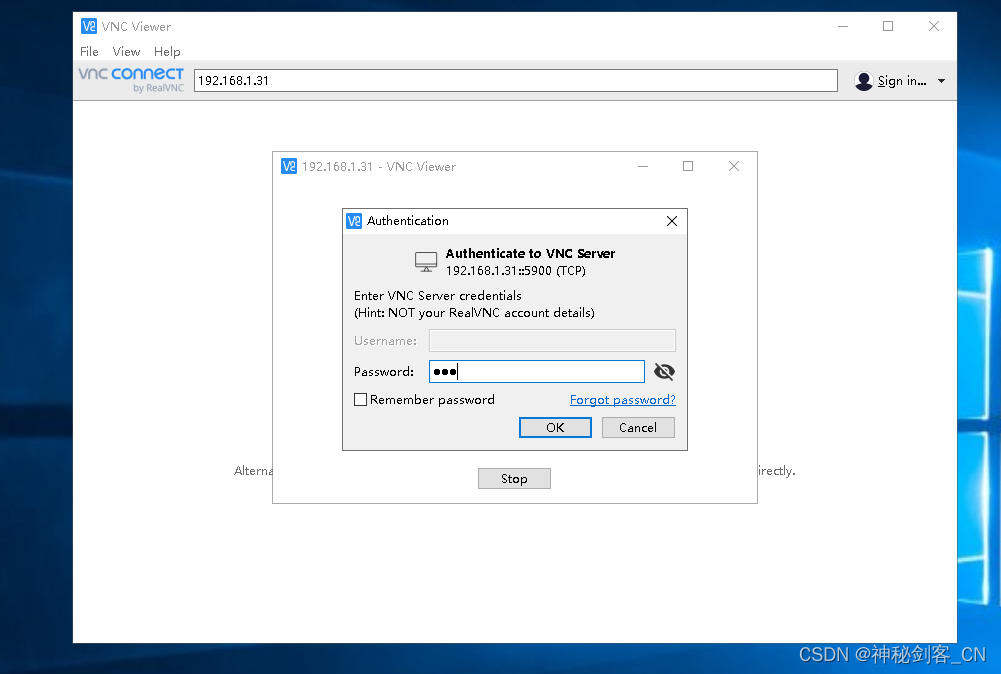Click the disabled Username field
The width and height of the screenshot is (1001, 674).
coord(552,341)
